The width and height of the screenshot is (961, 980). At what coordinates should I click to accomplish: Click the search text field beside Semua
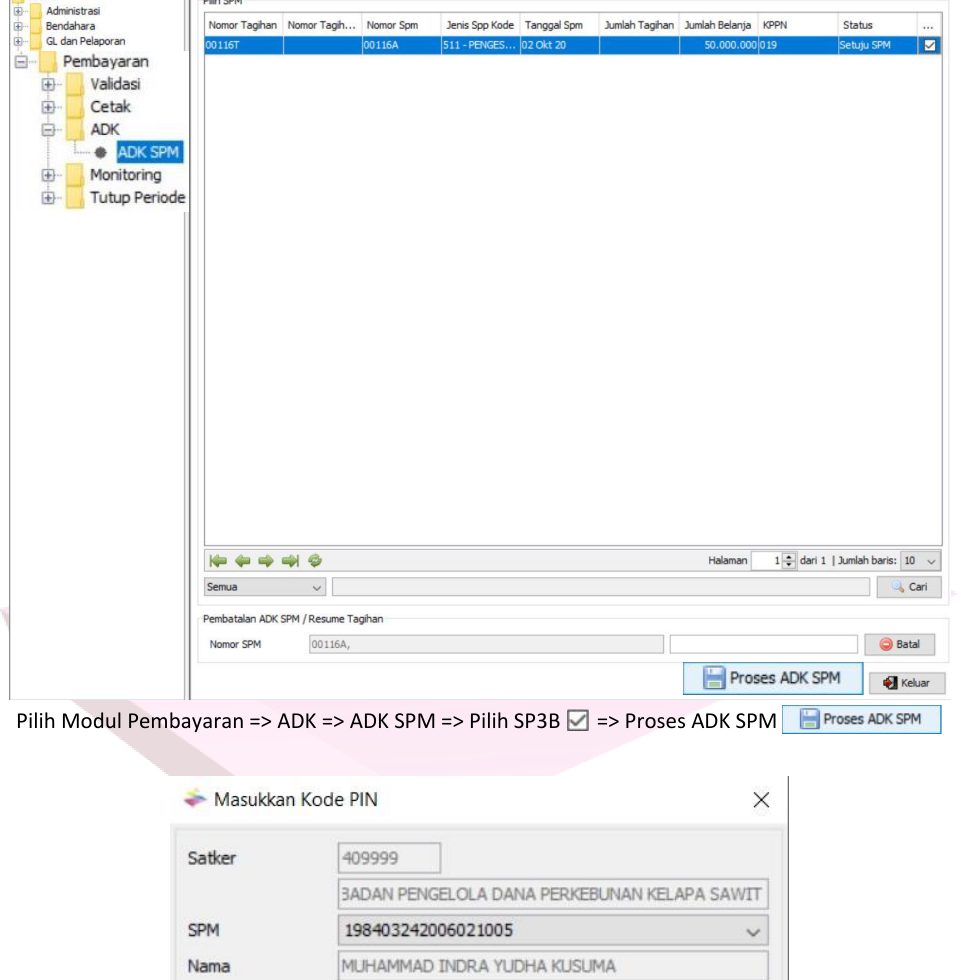click(600, 587)
